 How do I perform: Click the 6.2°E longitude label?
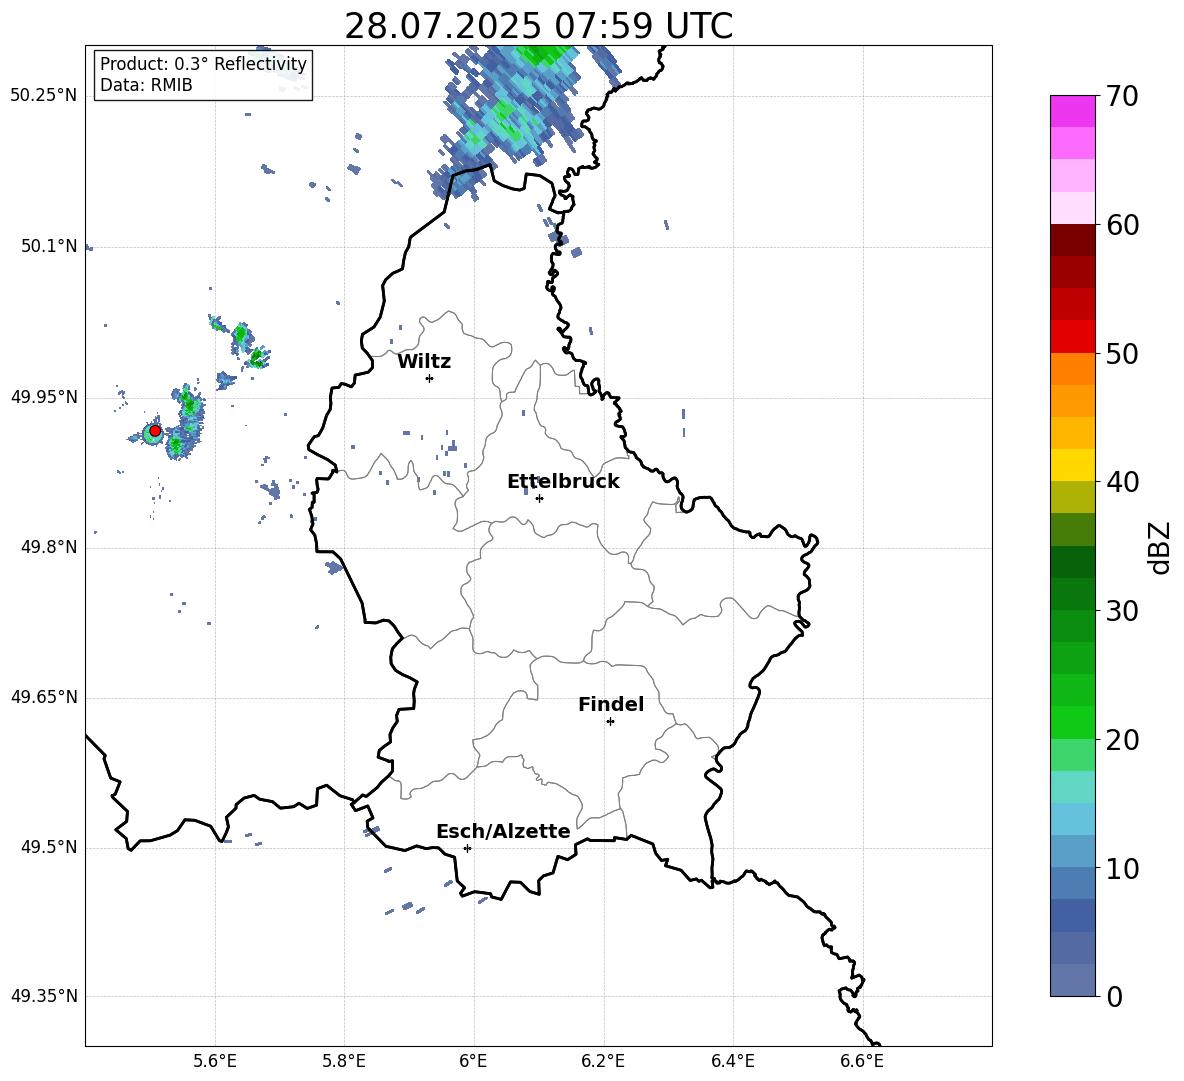tap(603, 1061)
